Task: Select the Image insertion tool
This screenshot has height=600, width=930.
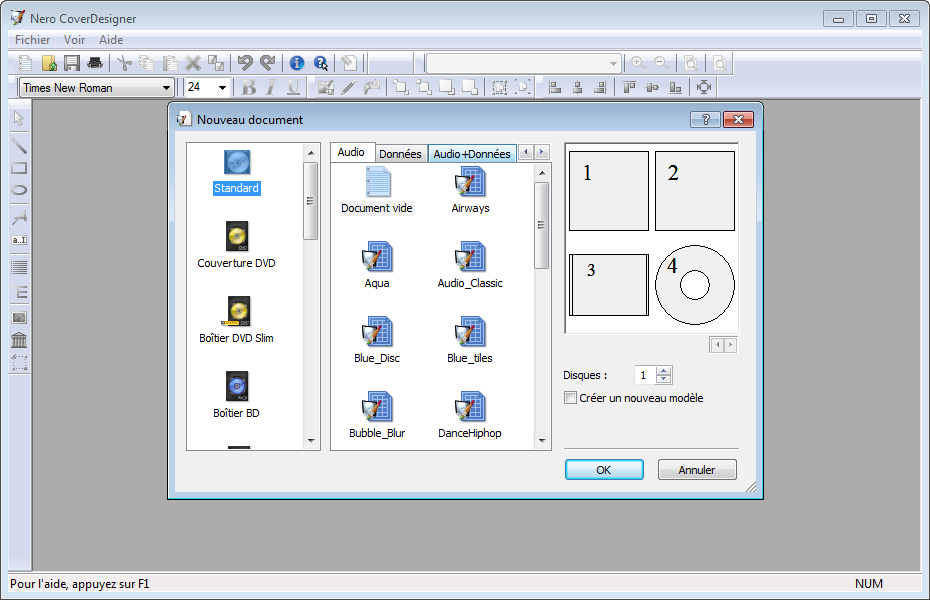Action: (15, 317)
